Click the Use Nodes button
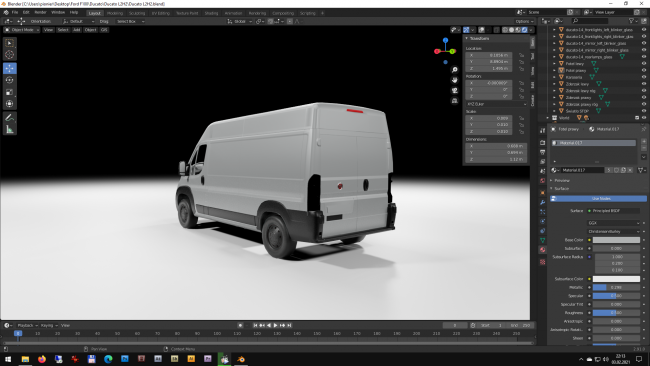Viewport: 650px width, 366px height. point(598,199)
